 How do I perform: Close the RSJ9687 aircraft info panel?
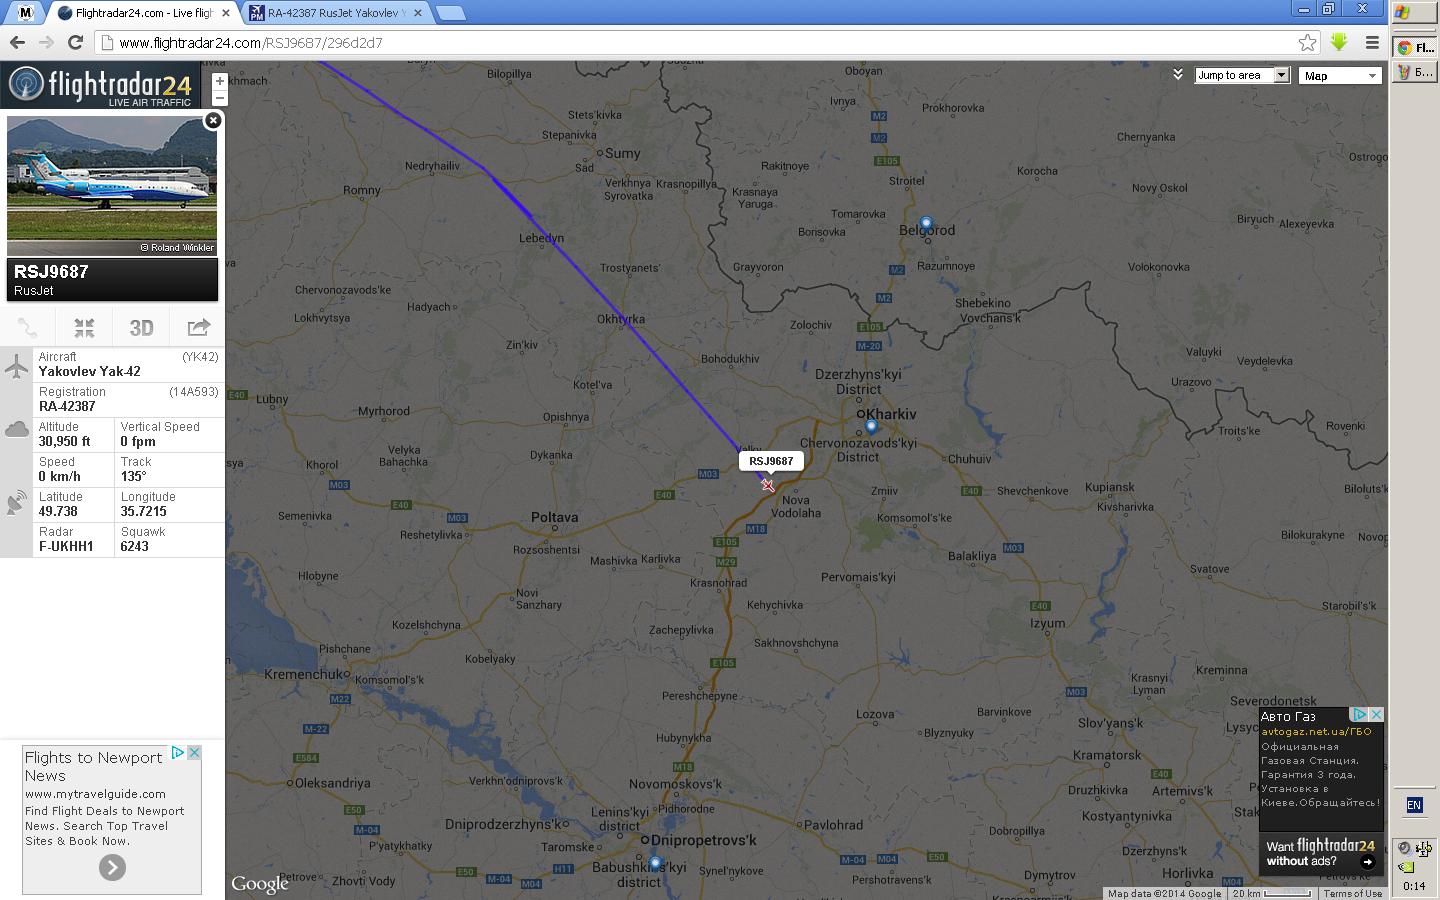212,120
